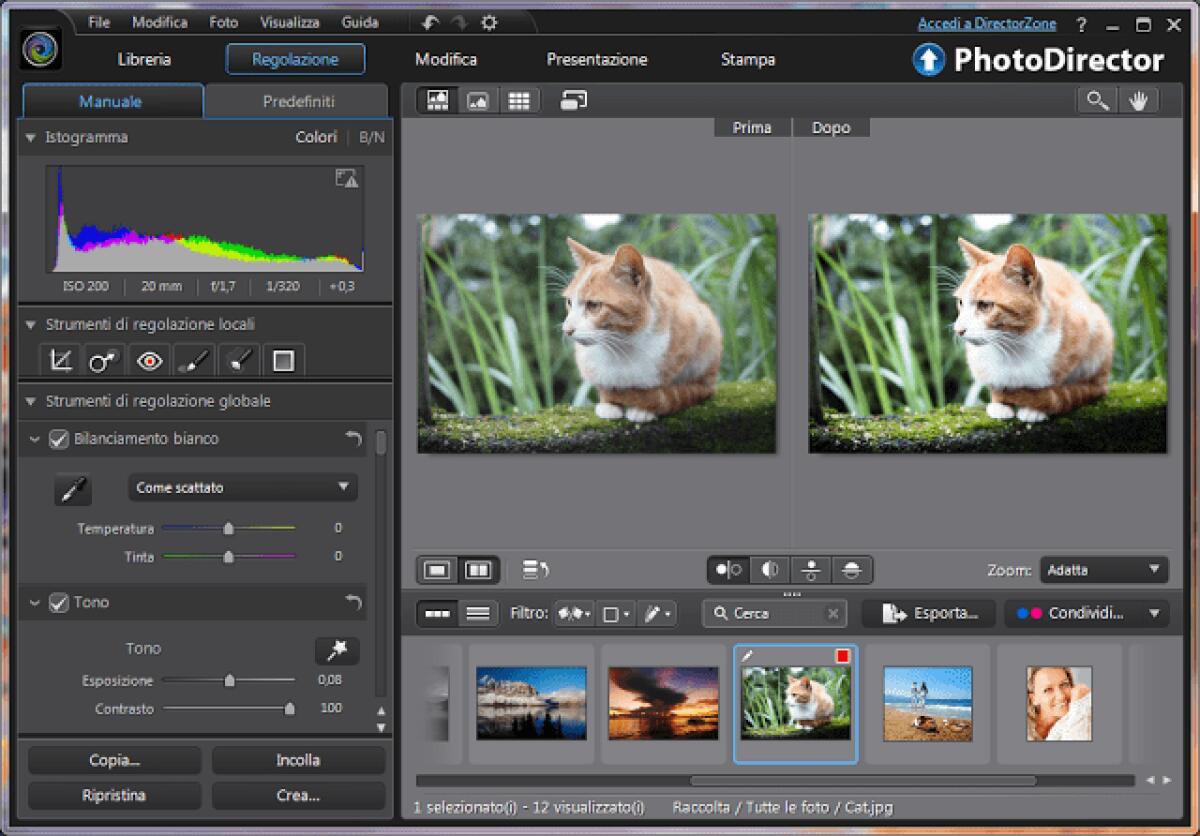Click the auto tone magic wand icon
Screen dimensions: 1200x836
click(337, 650)
